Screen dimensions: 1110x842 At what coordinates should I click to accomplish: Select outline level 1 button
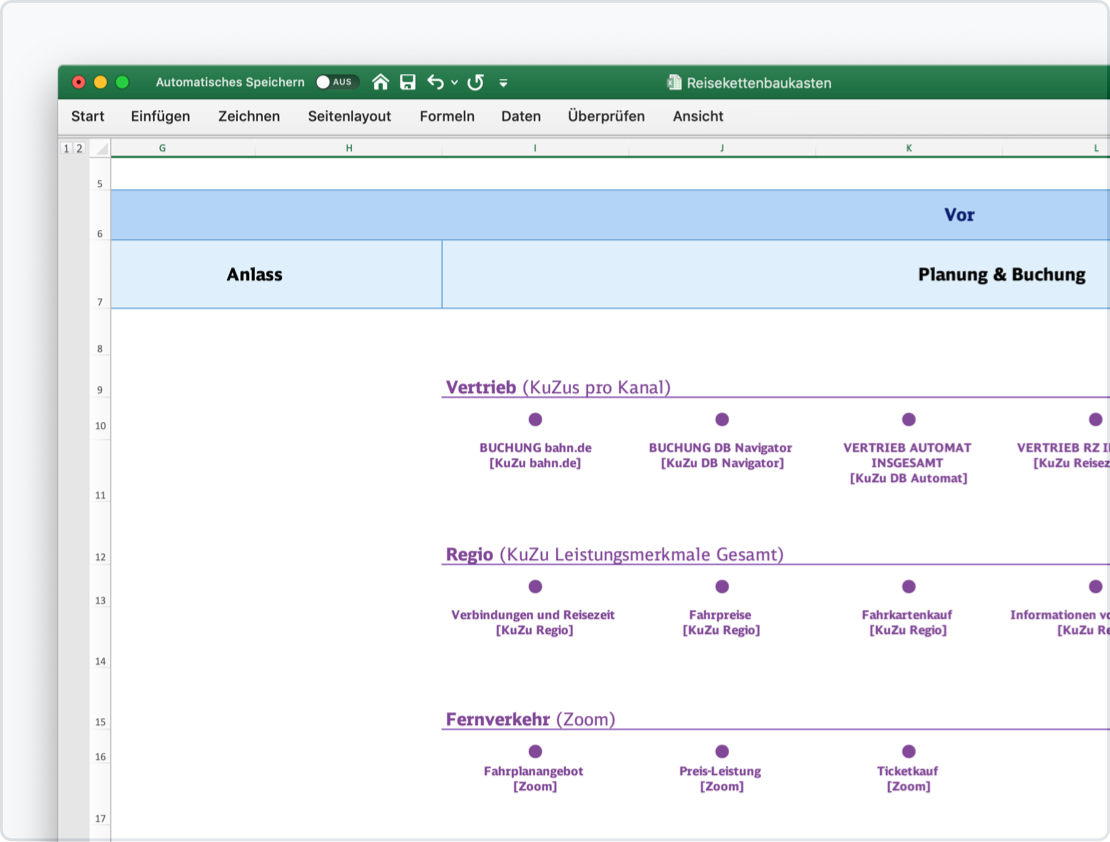66,148
